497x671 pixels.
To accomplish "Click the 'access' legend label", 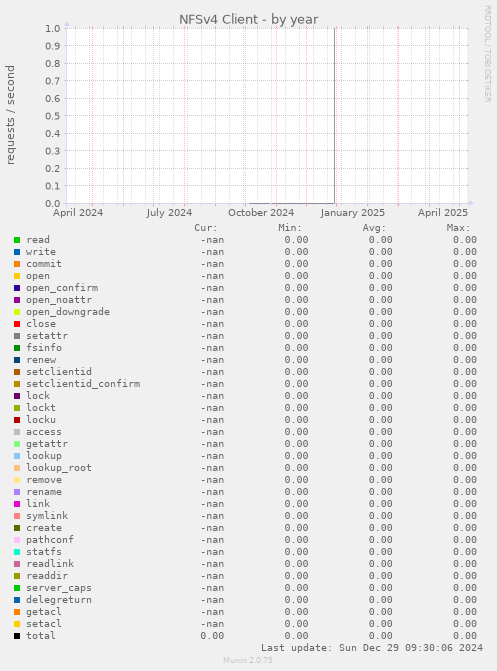I will tap(44, 432).
